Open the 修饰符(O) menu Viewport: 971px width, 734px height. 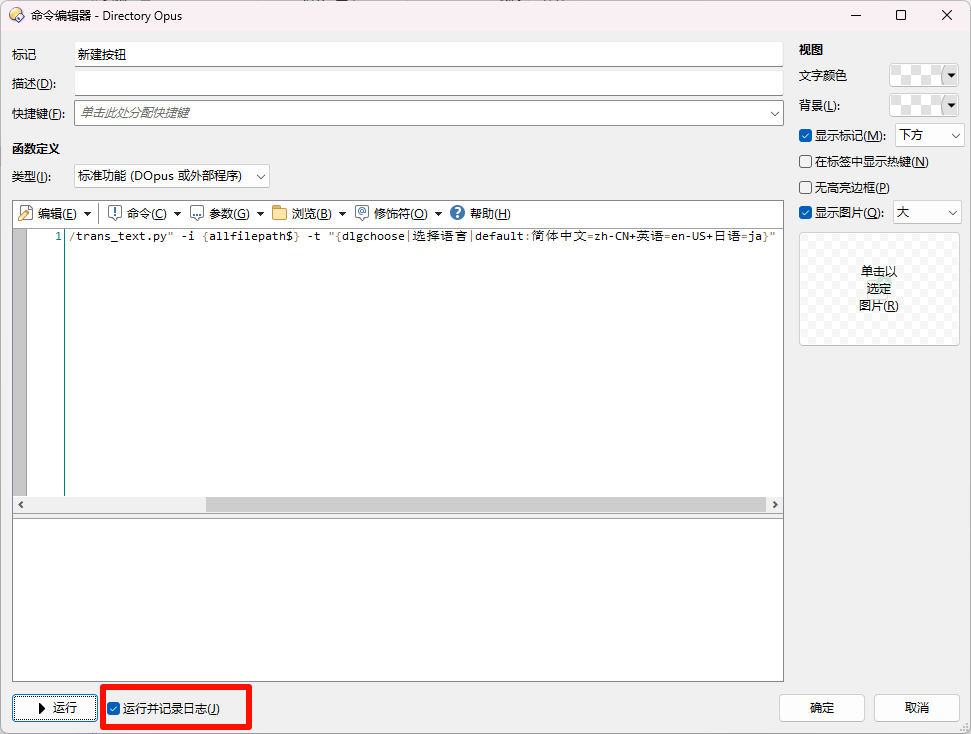[x=401, y=214]
